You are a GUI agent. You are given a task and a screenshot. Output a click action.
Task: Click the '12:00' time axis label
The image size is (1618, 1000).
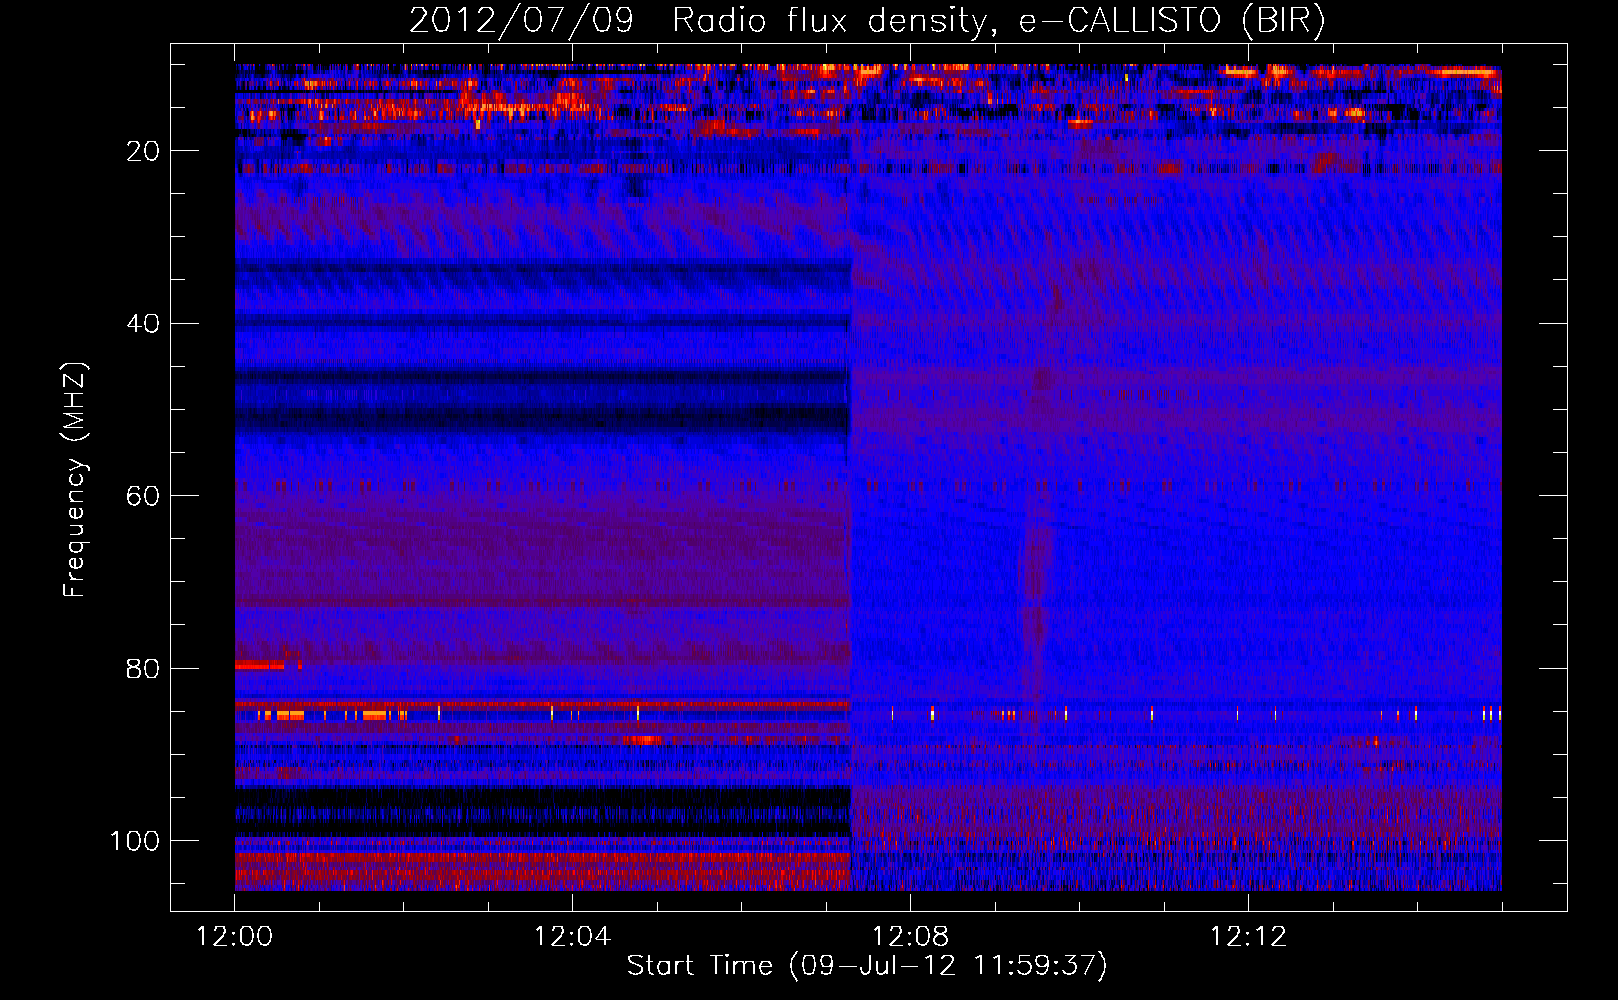235,937
